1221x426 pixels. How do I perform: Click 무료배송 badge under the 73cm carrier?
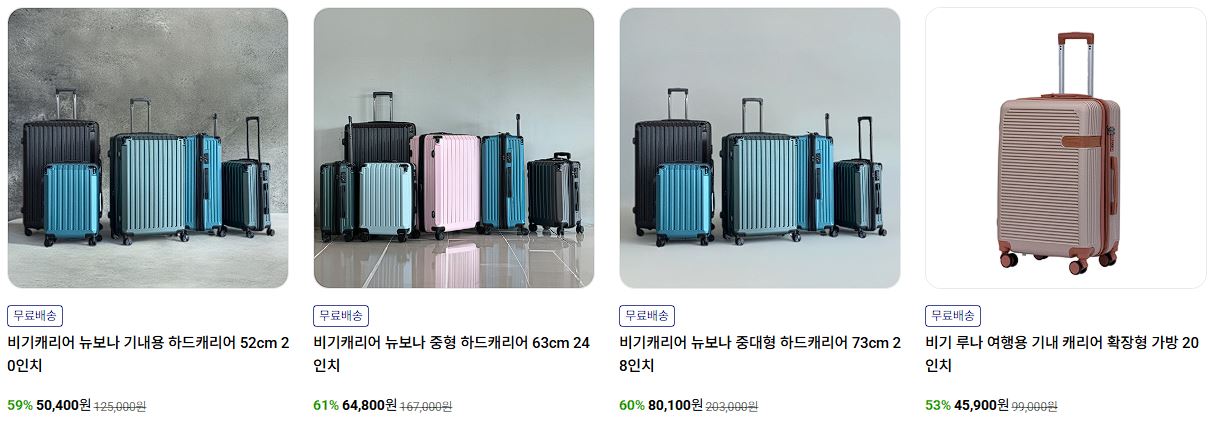pos(647,315)
